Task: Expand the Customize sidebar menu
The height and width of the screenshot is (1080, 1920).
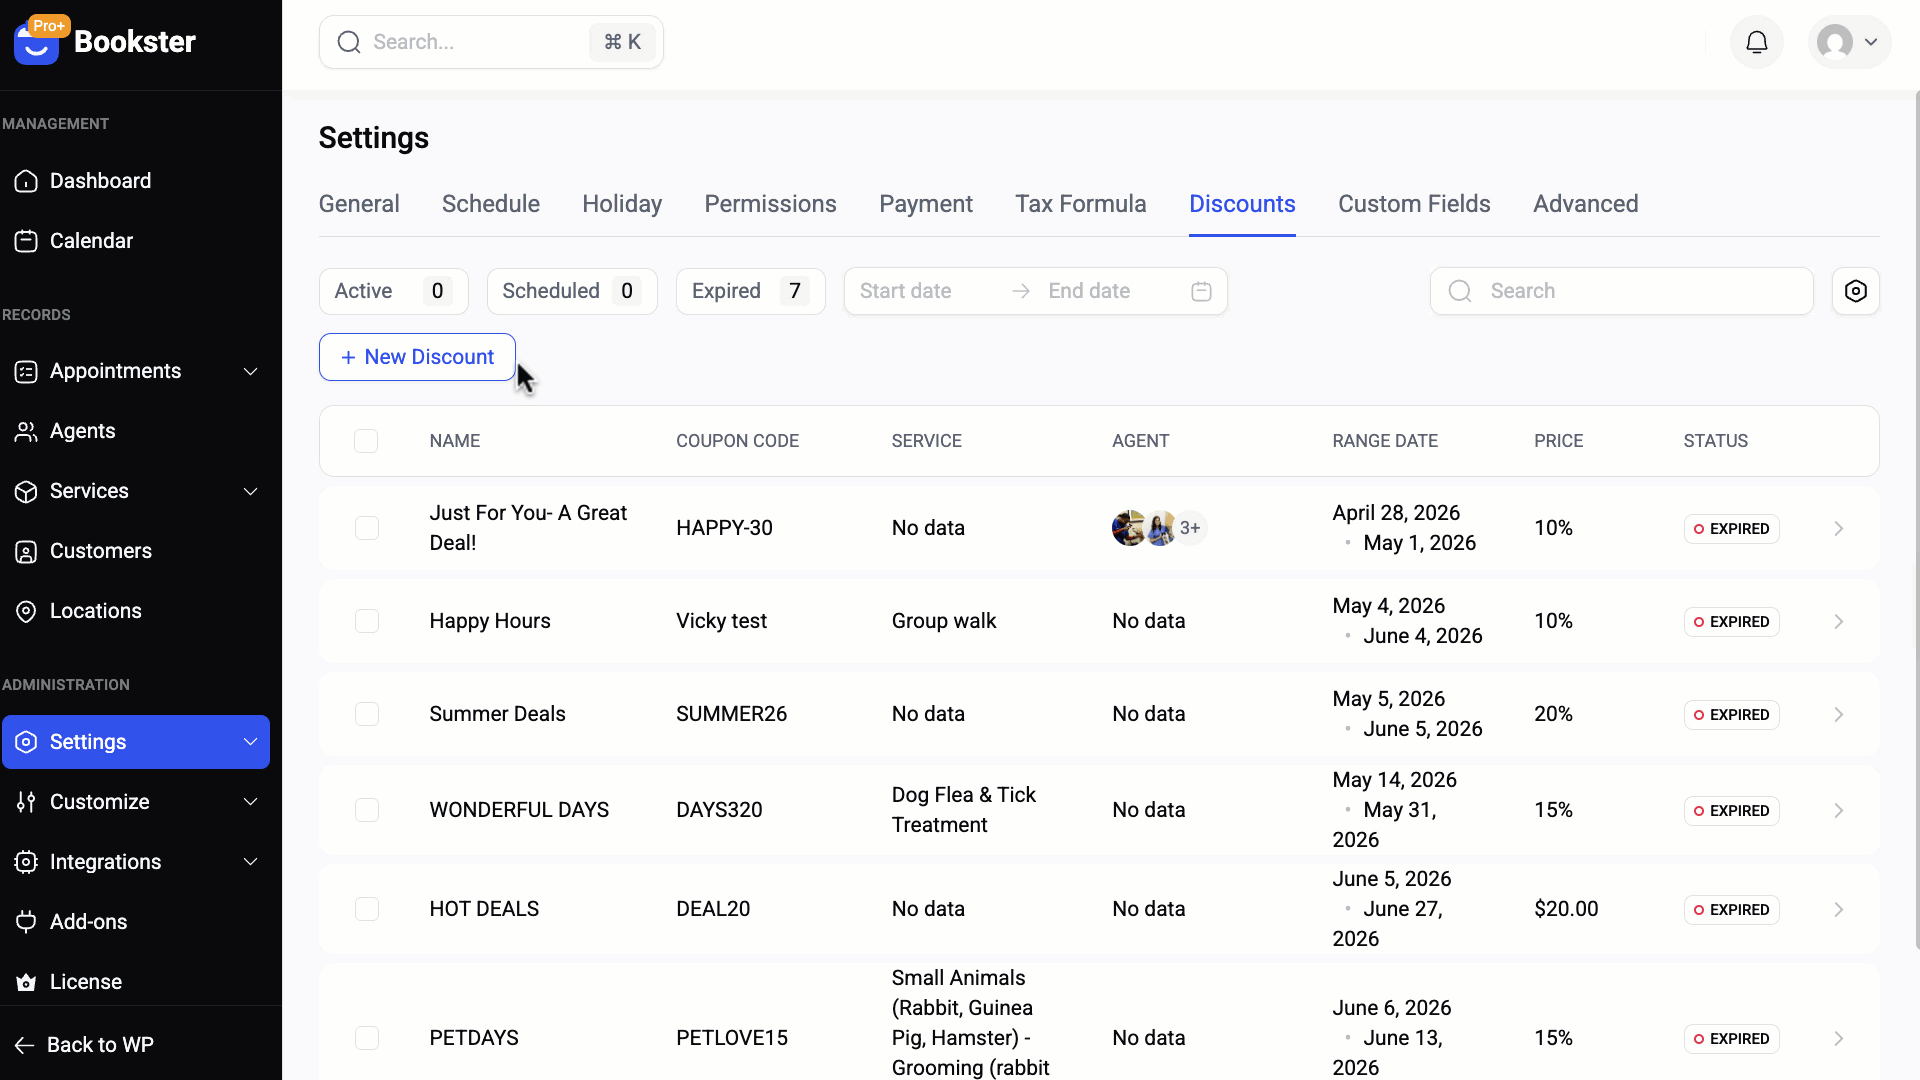Action: coord(251,802)
